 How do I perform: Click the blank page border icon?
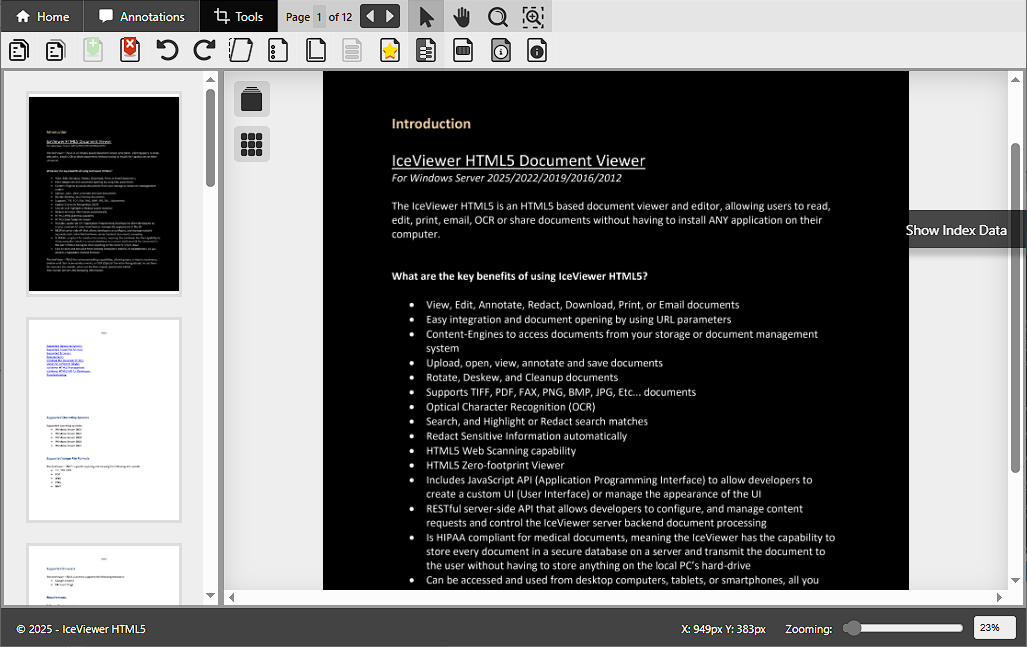316,50
